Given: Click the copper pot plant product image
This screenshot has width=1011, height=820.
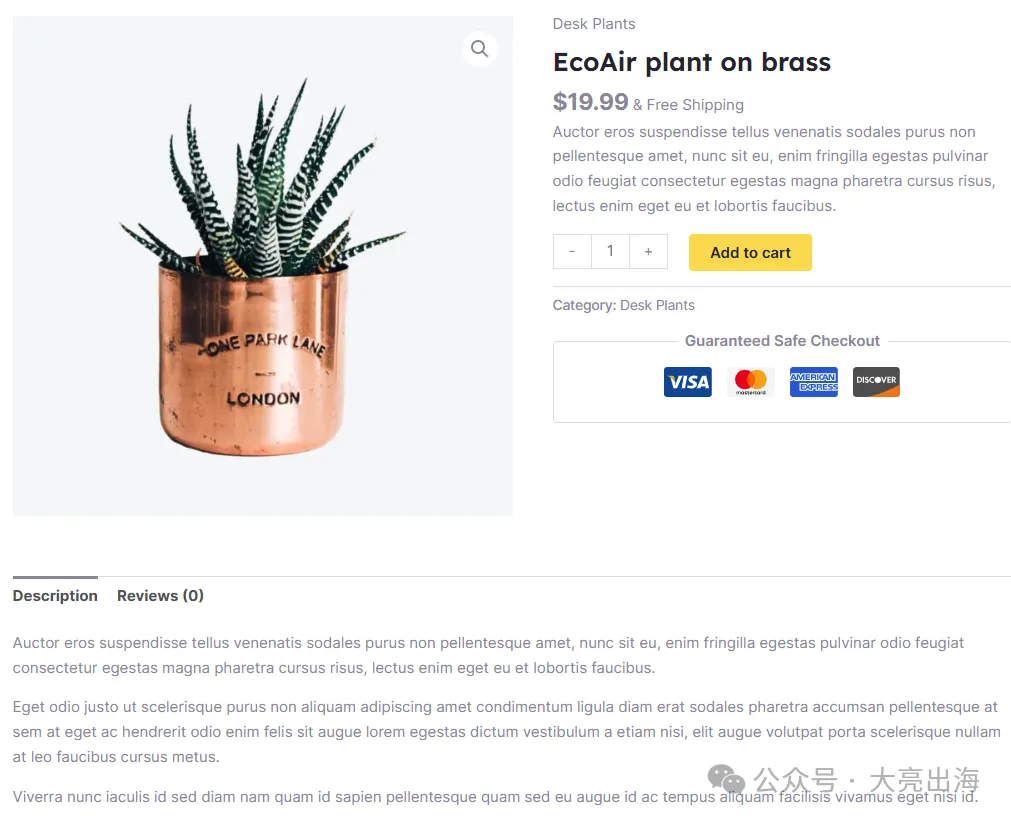Looking at the screenshot, I should coord(263,266).
